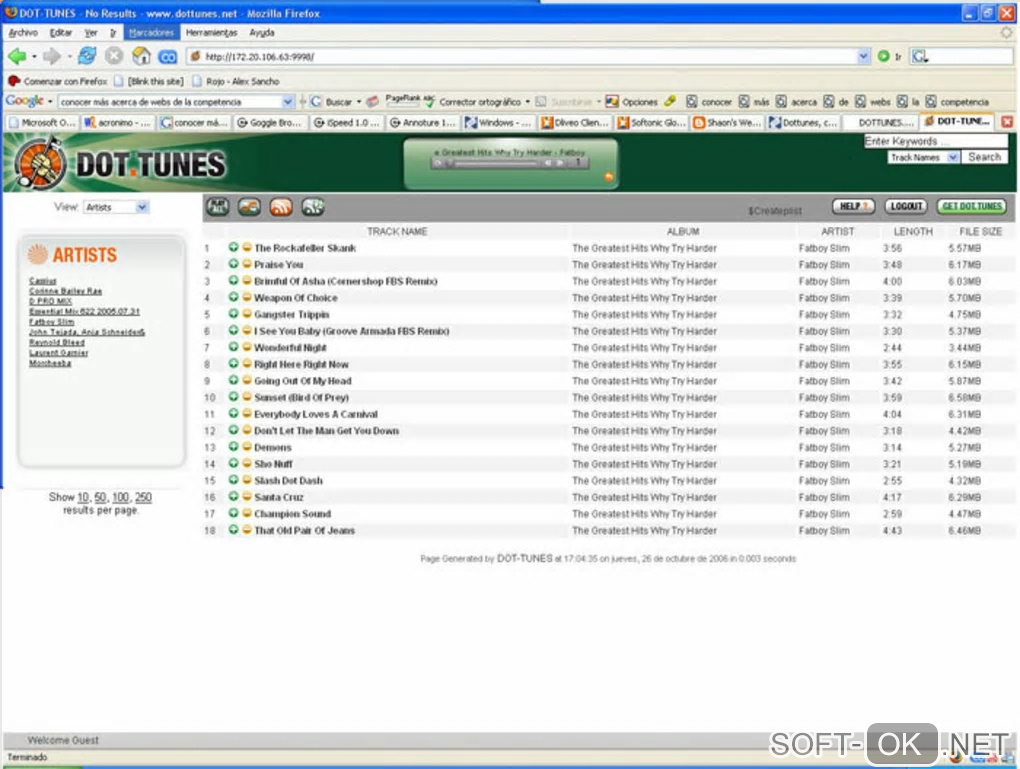This screenshot has height=769, width=1020.
Task: Close the current tab with the red X
Action: pyautogui.click(x=1007, y=122)
